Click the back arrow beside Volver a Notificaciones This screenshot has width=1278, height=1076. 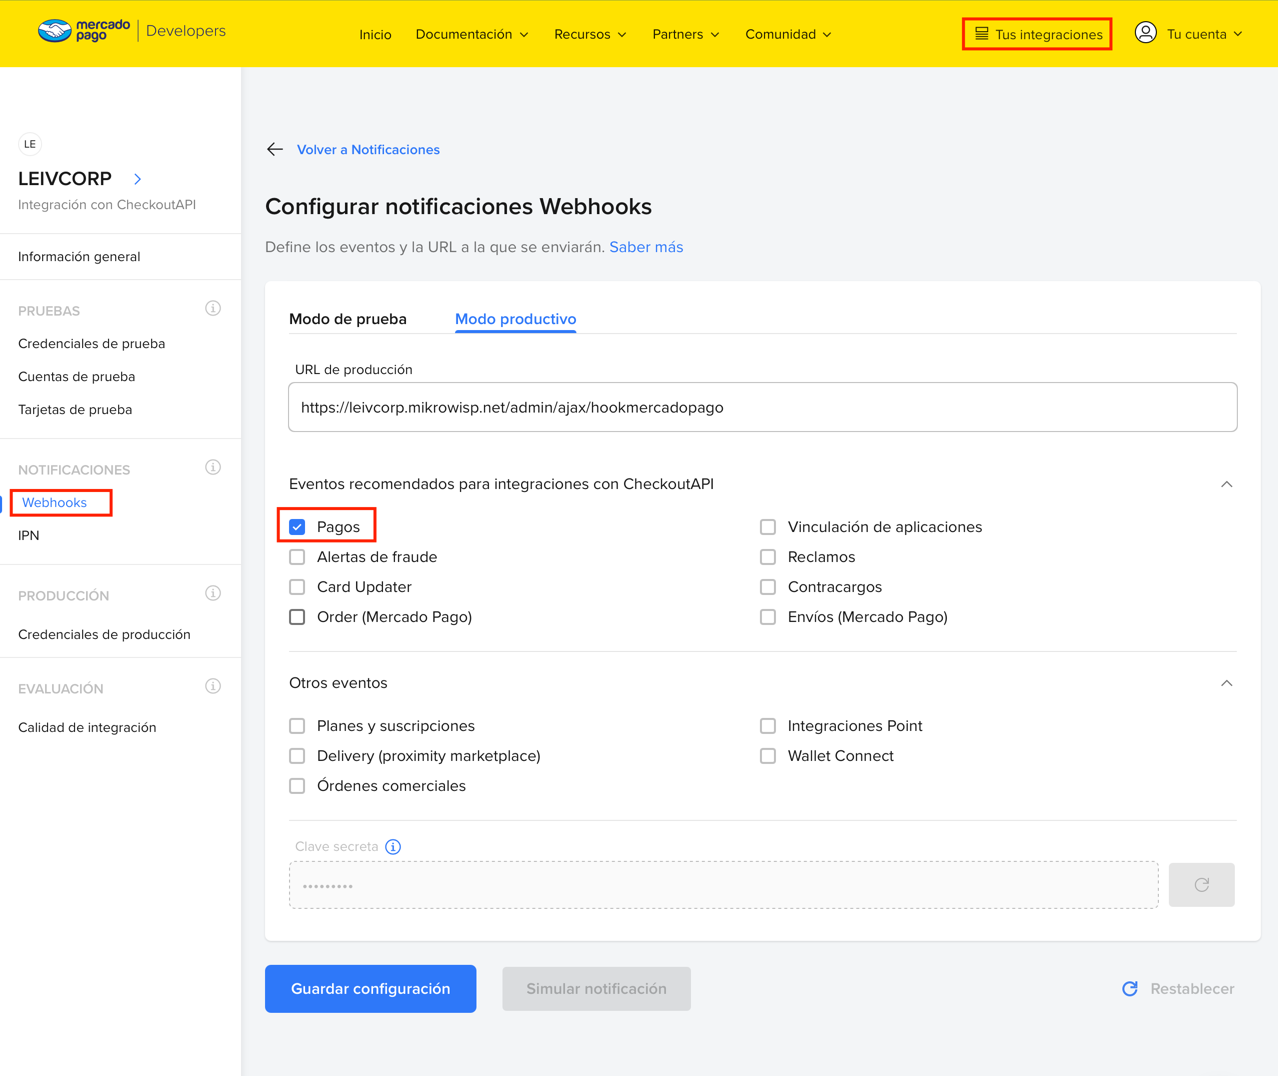click(x=275, y=150)
